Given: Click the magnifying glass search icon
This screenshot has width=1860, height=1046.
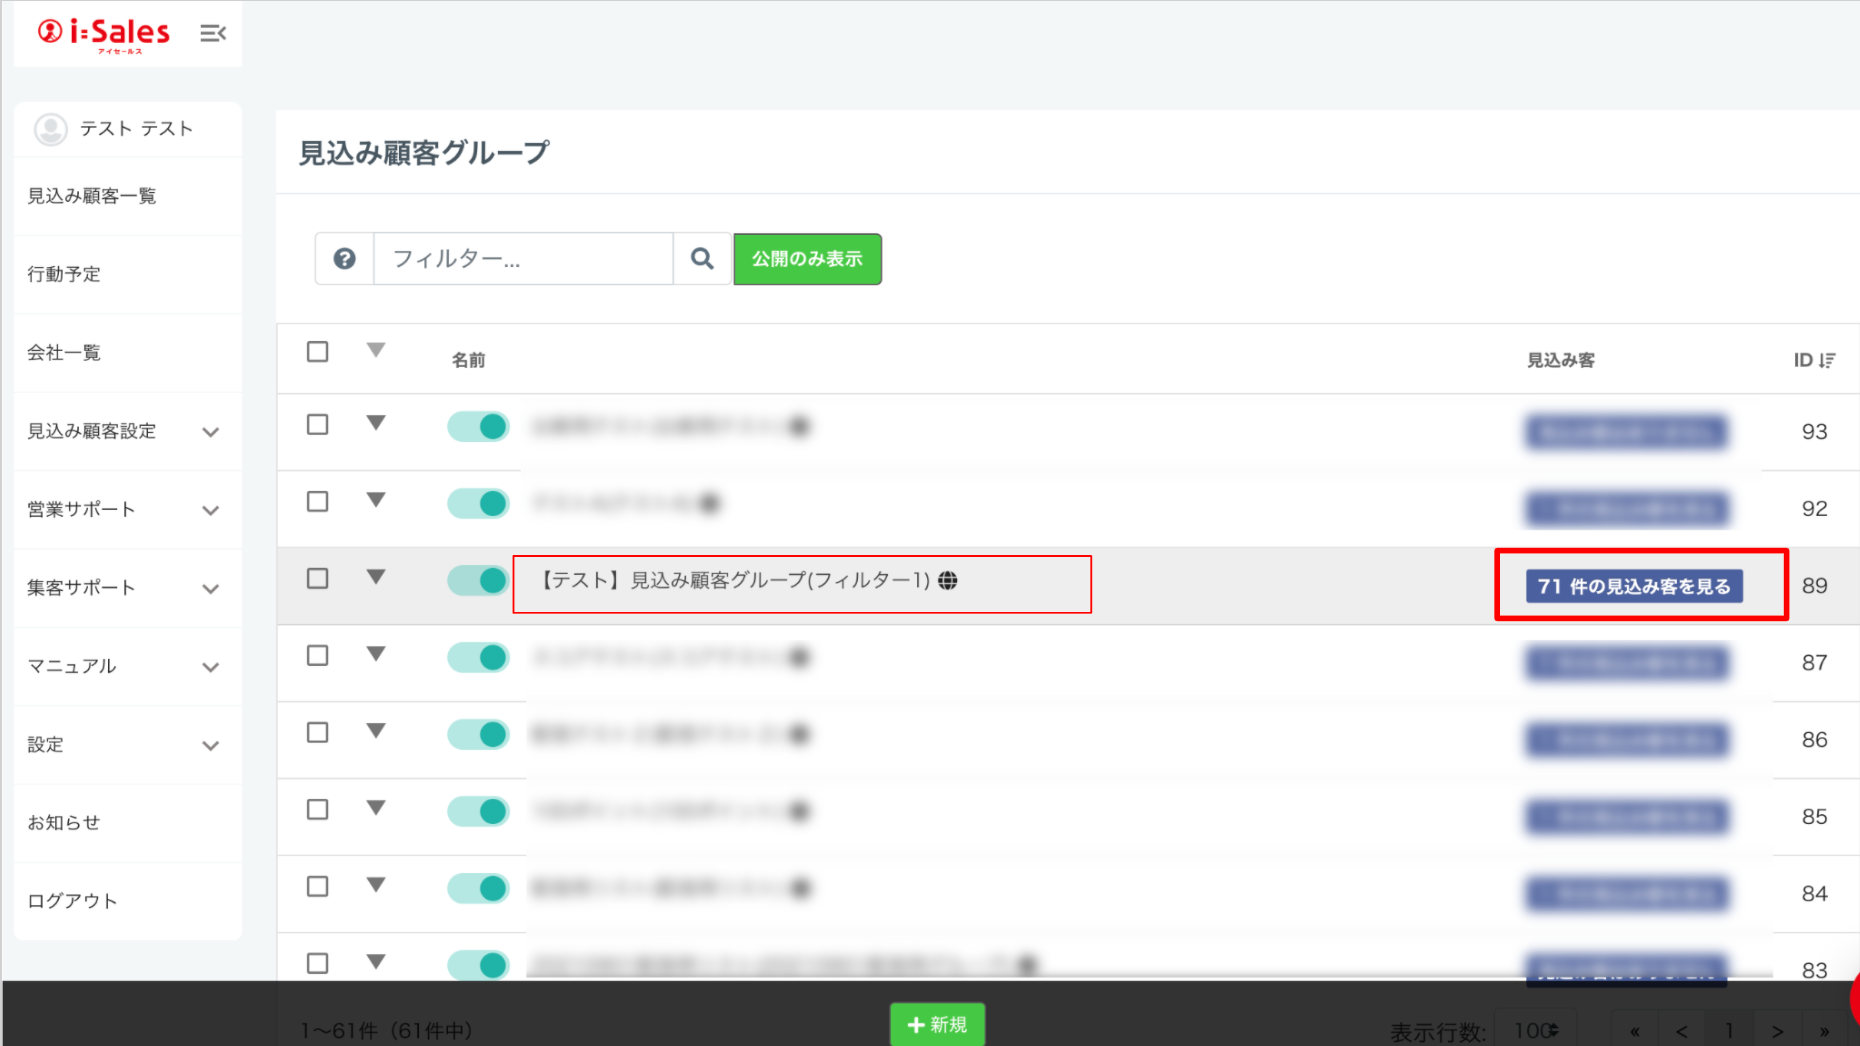Looking at the screenshot, I should pyautogui.click(x=702, y=259).
